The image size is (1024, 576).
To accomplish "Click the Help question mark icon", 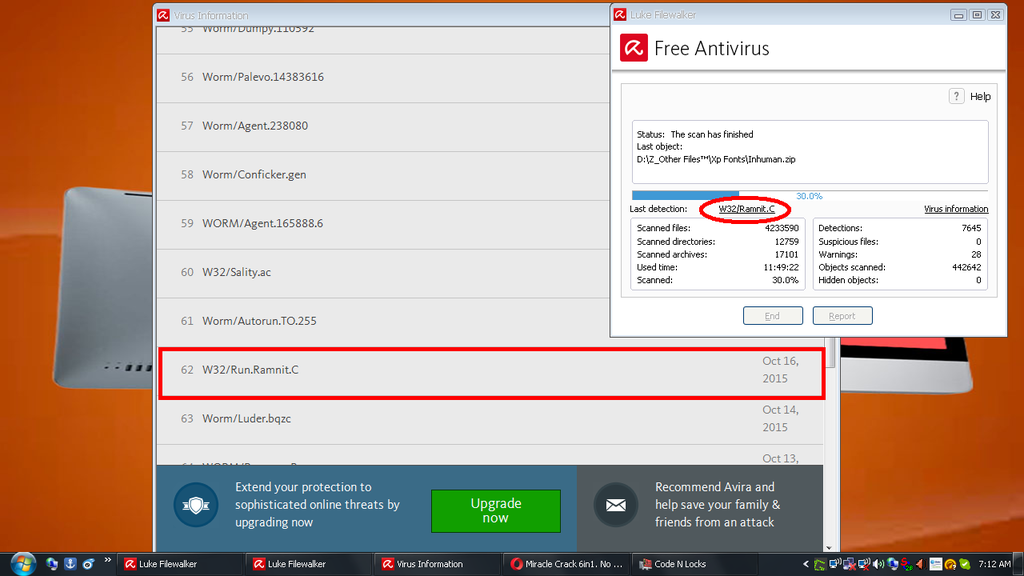I will click(956, 96).
